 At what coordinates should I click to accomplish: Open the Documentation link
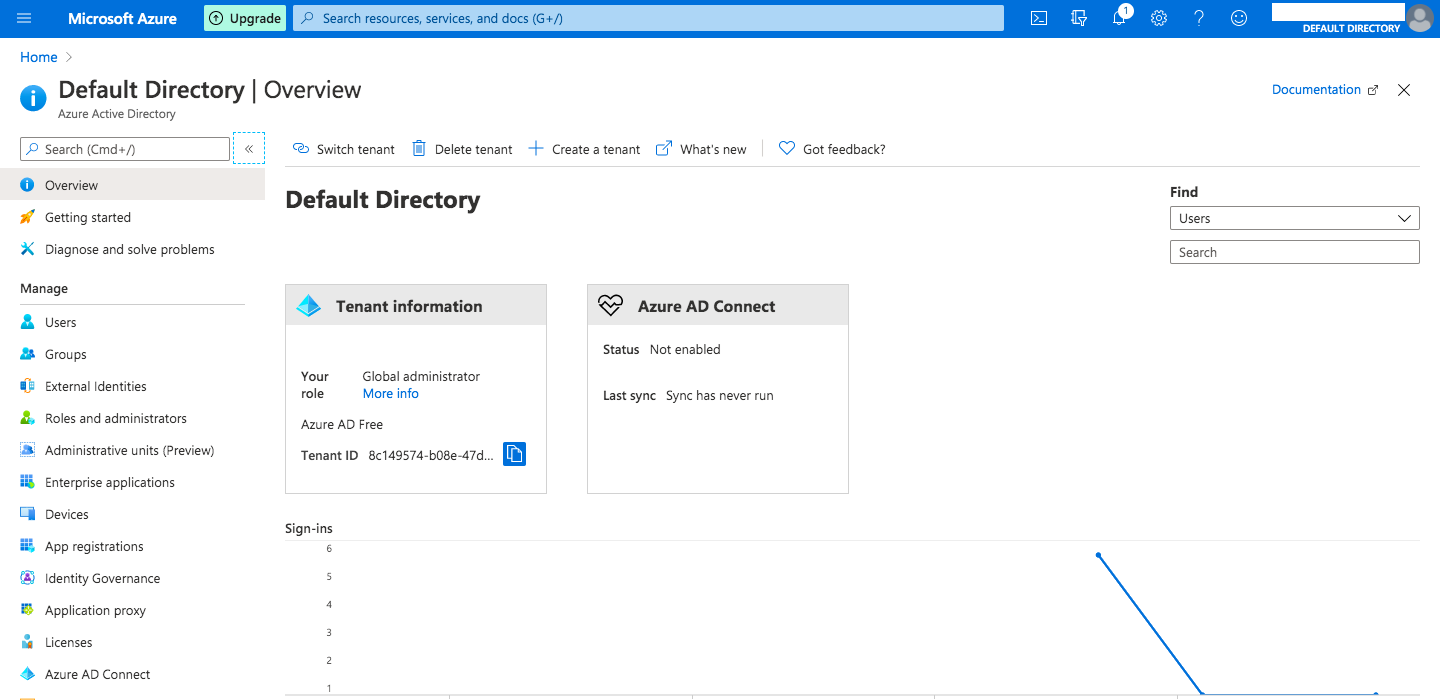coord(1325,89)
